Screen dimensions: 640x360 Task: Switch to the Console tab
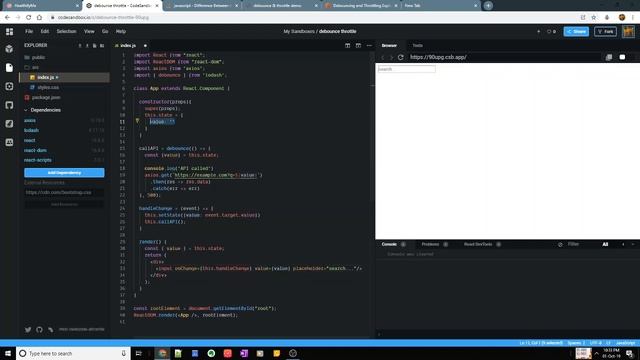[x=389, y=244]
